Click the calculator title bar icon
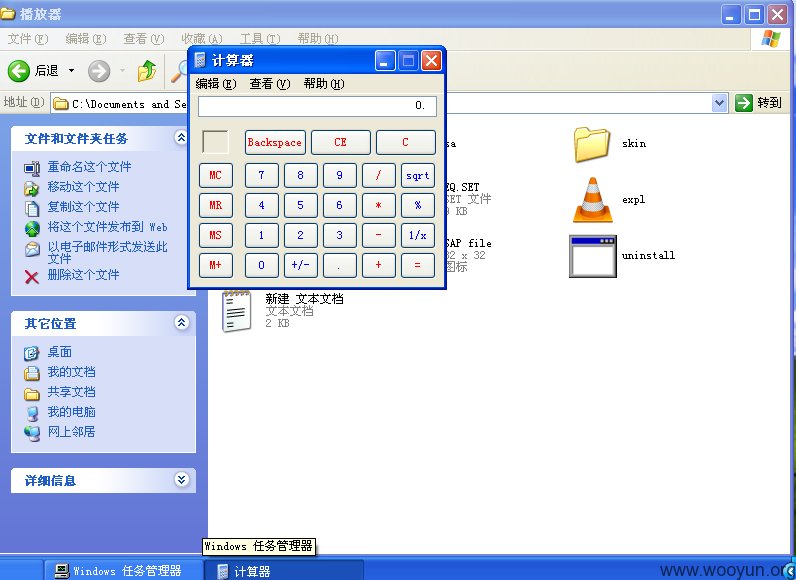Viewport: 796px width, 580px height. coord(200,60)
